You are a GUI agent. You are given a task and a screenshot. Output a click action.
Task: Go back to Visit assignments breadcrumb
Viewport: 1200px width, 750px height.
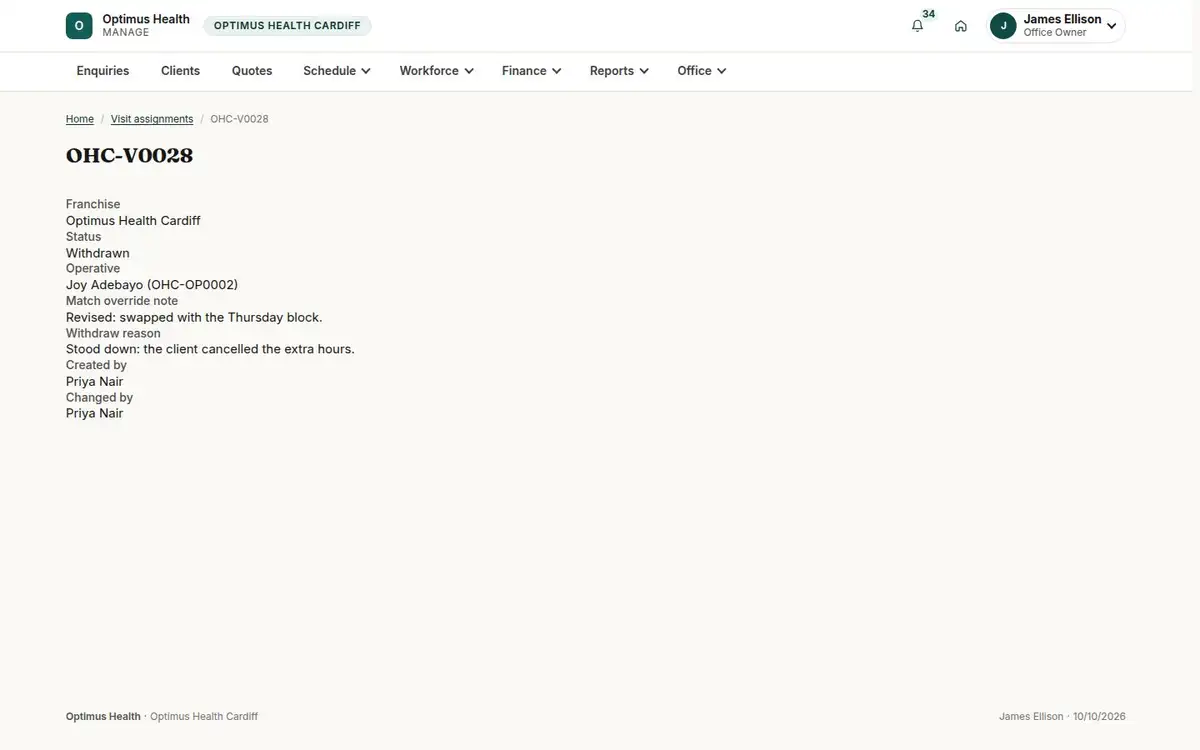(x=152, y=119)
